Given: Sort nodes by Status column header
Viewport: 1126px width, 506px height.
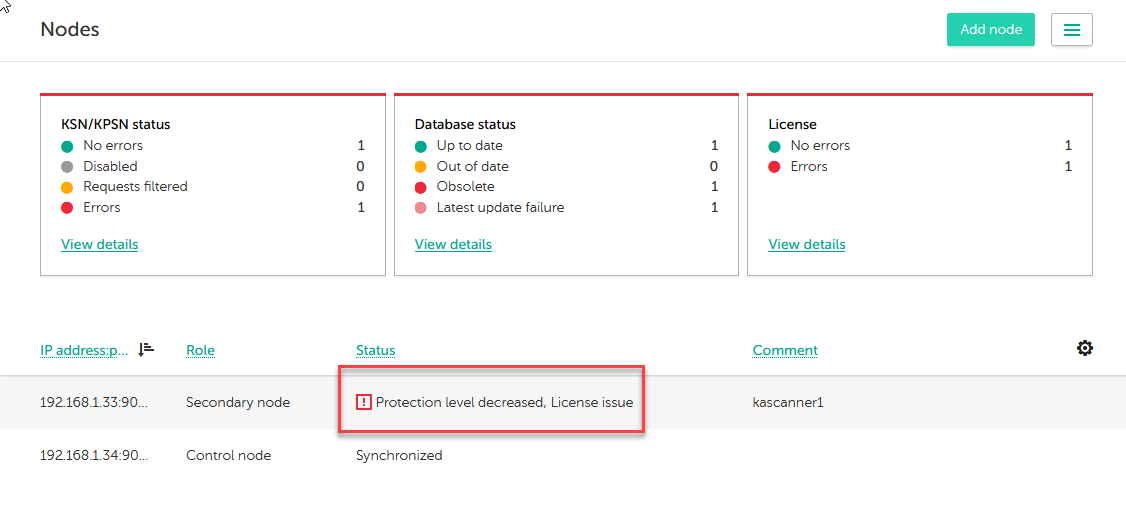Looking at the screenshot, I should tap(375, 350).
